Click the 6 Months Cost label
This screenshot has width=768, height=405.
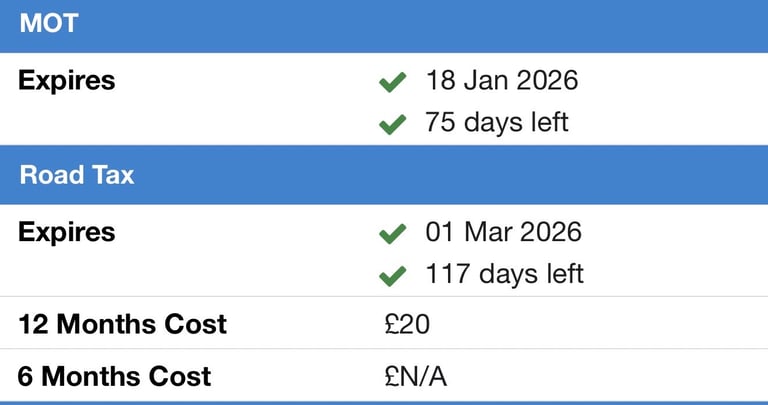pyautogui.click(x=114, y=377)
